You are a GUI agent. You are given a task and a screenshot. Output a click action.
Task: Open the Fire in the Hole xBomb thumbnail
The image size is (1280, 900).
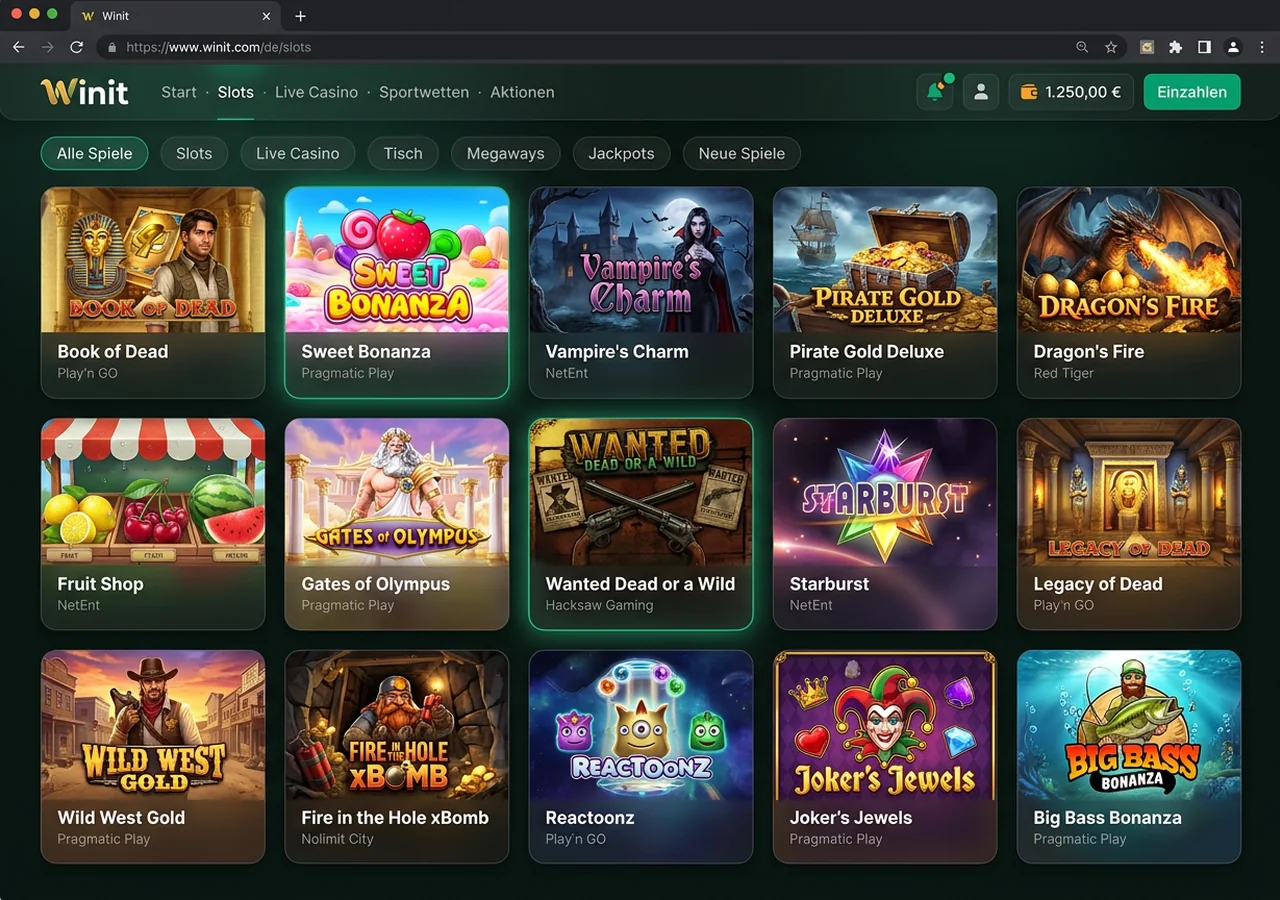pyautogui.click(x=397, y=725)
